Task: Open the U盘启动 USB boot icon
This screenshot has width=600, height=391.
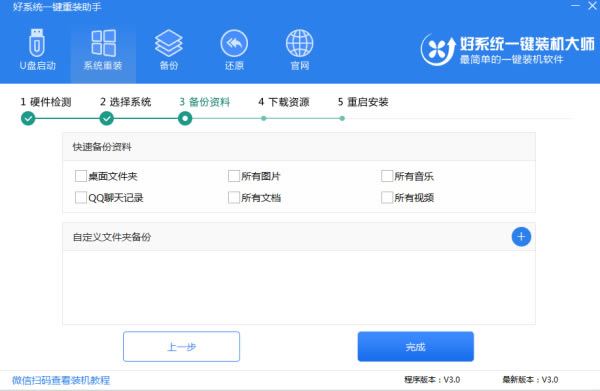Action: click(37, 43)
